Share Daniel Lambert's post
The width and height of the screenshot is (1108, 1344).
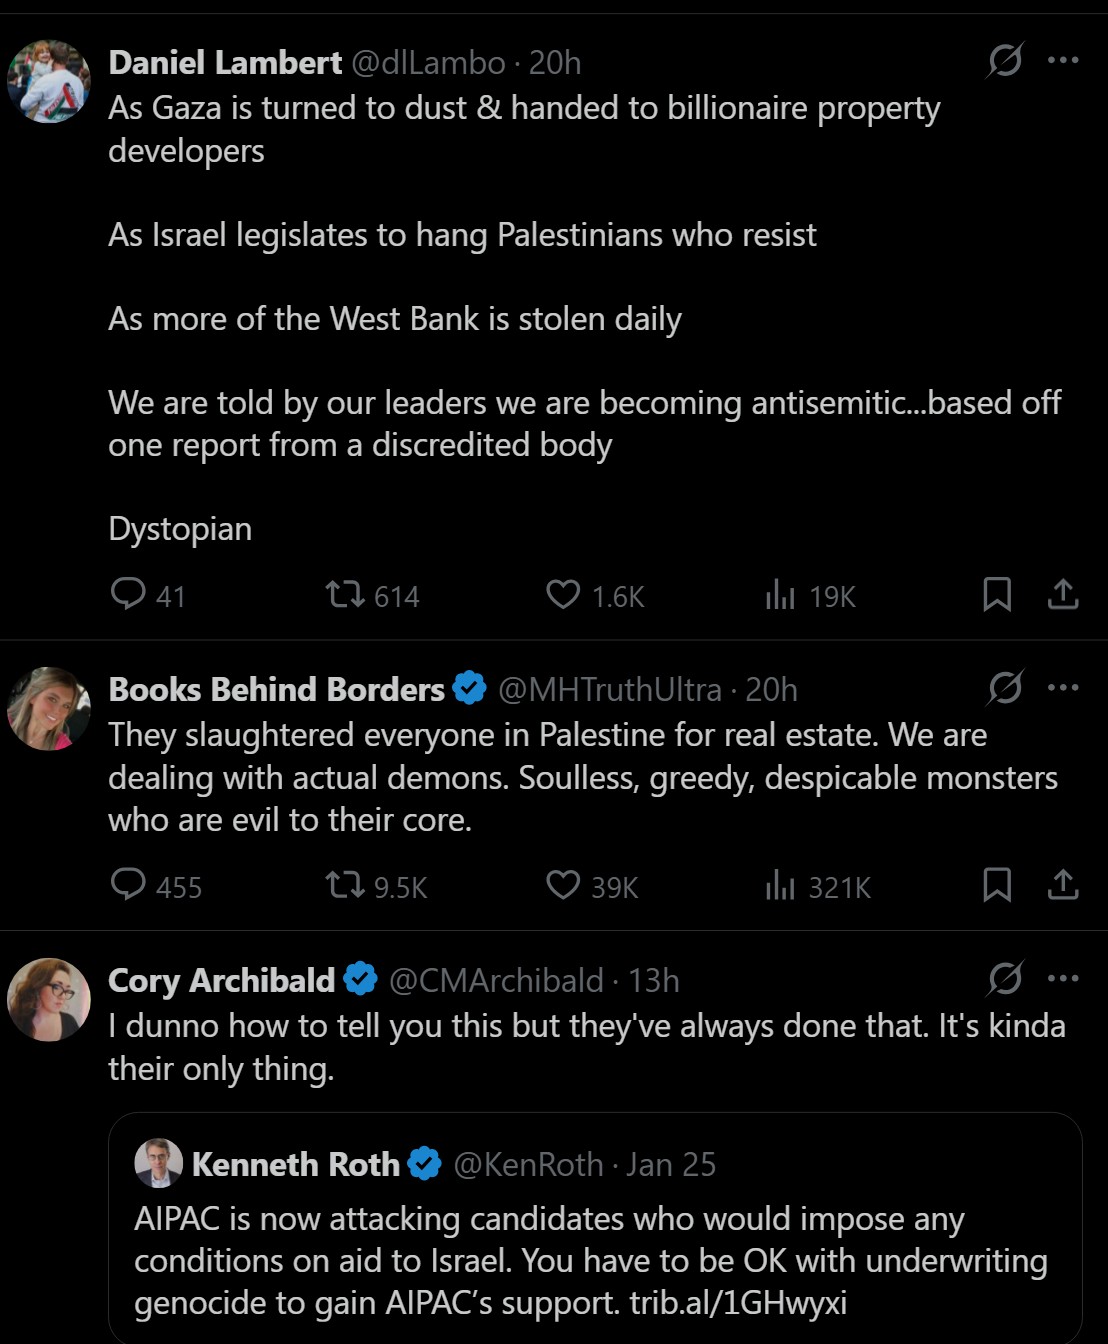point(1062,595)
